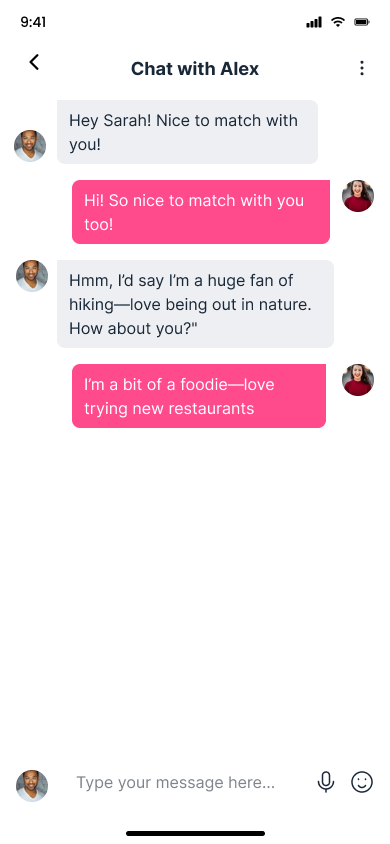
Task: Tap Sarah's avatar beside the 'Hi! So nice' message
Action: tap(358, 196)
